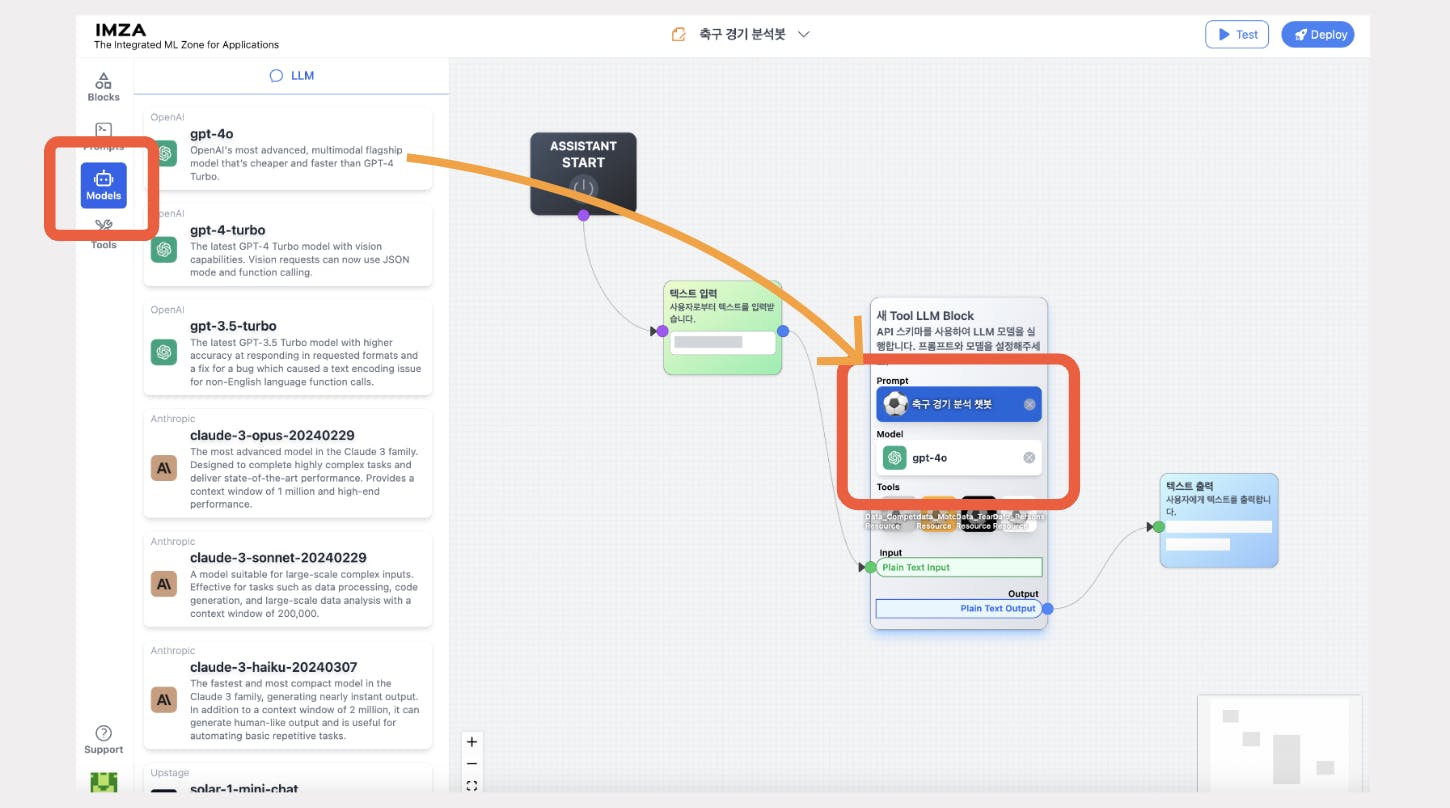Click the Anthropic label above claude-3-opus
Screen dimensions: 1450x808
click(173, 419)
